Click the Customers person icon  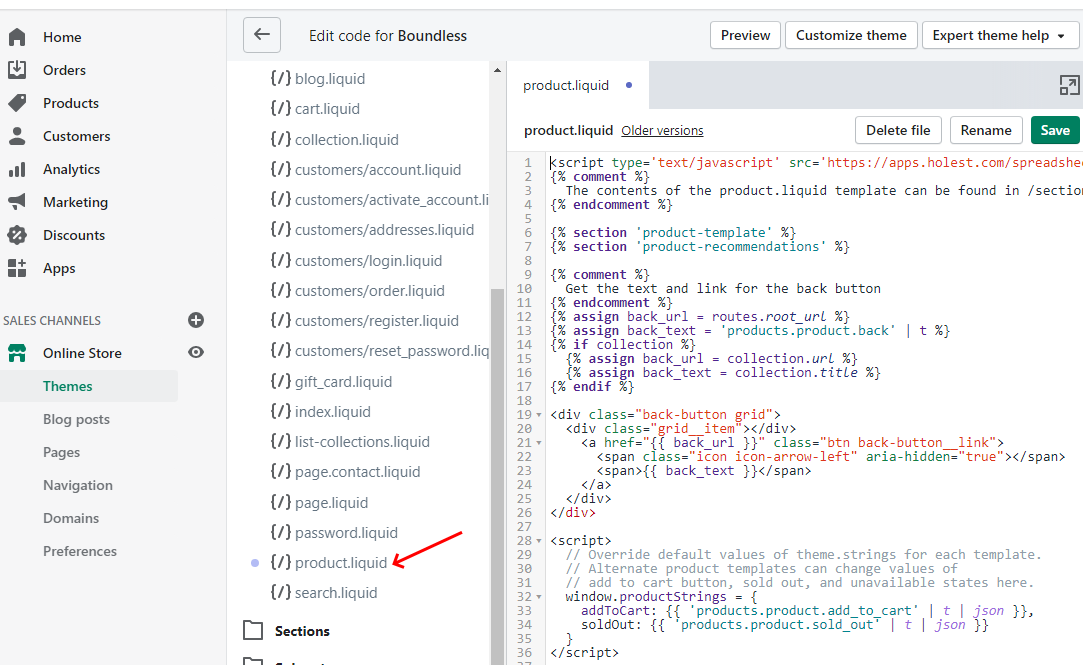pyautogui.click(x=17, y=136)
